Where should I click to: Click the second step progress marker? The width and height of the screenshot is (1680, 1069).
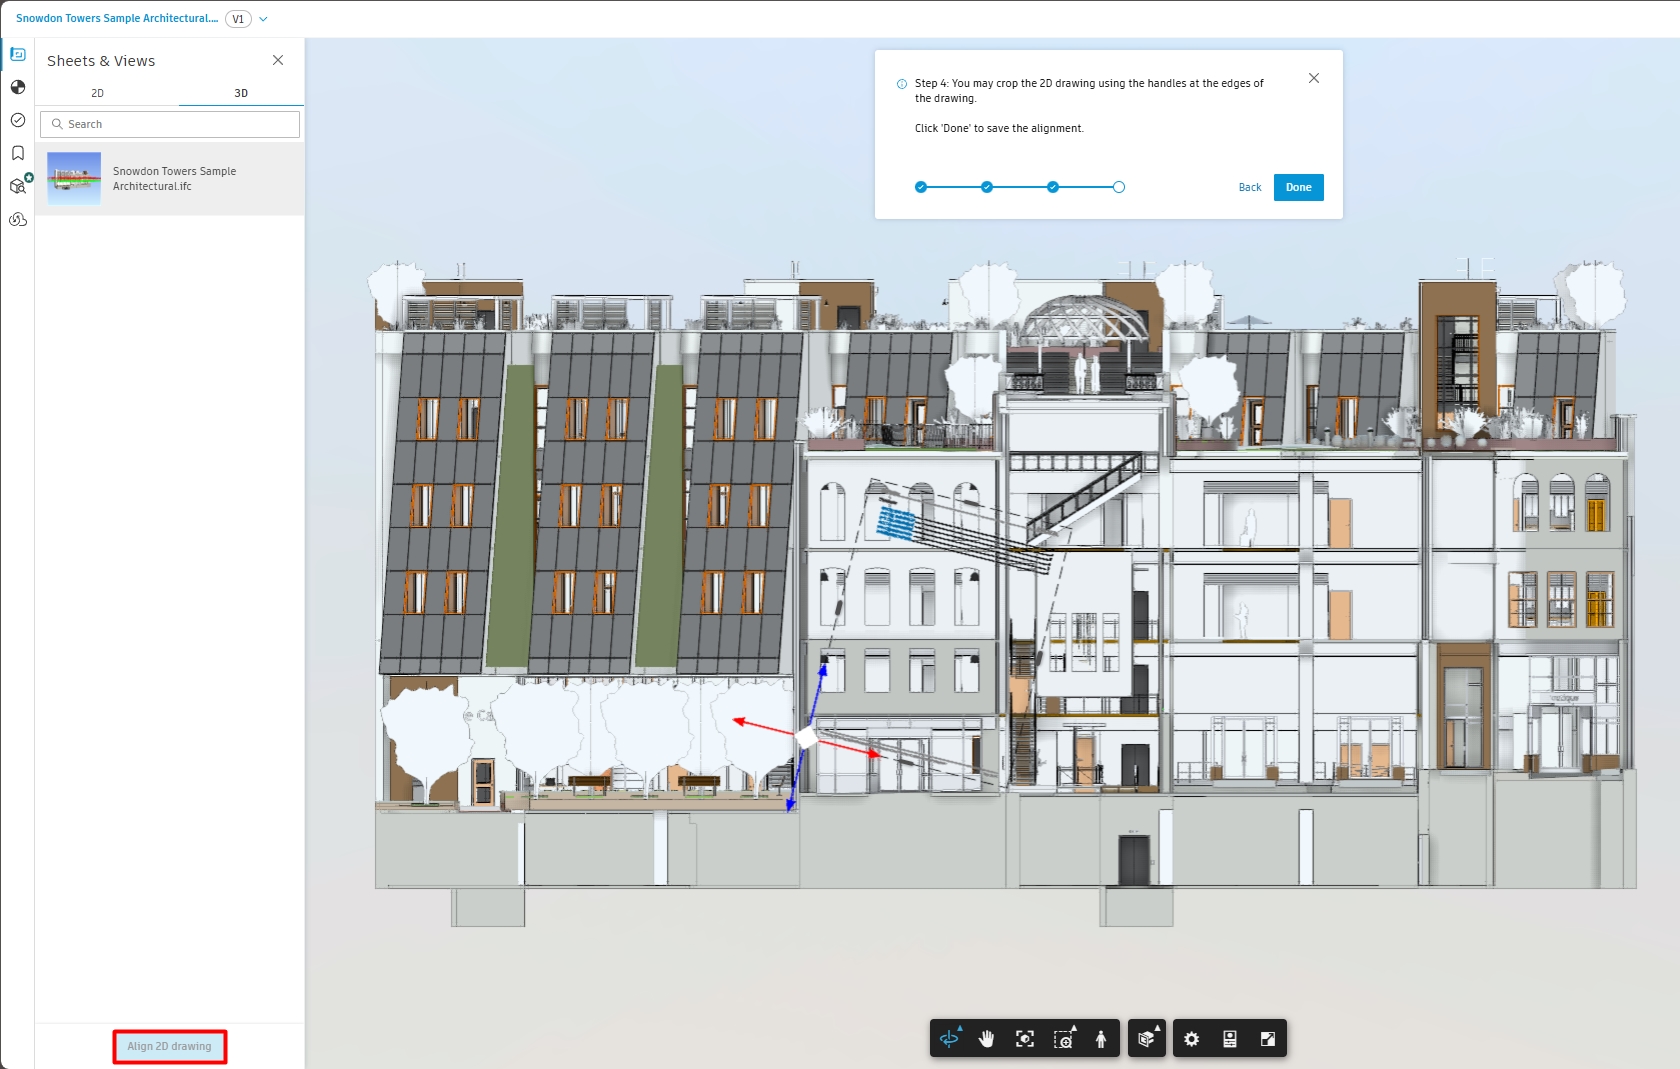coord(987,187)
